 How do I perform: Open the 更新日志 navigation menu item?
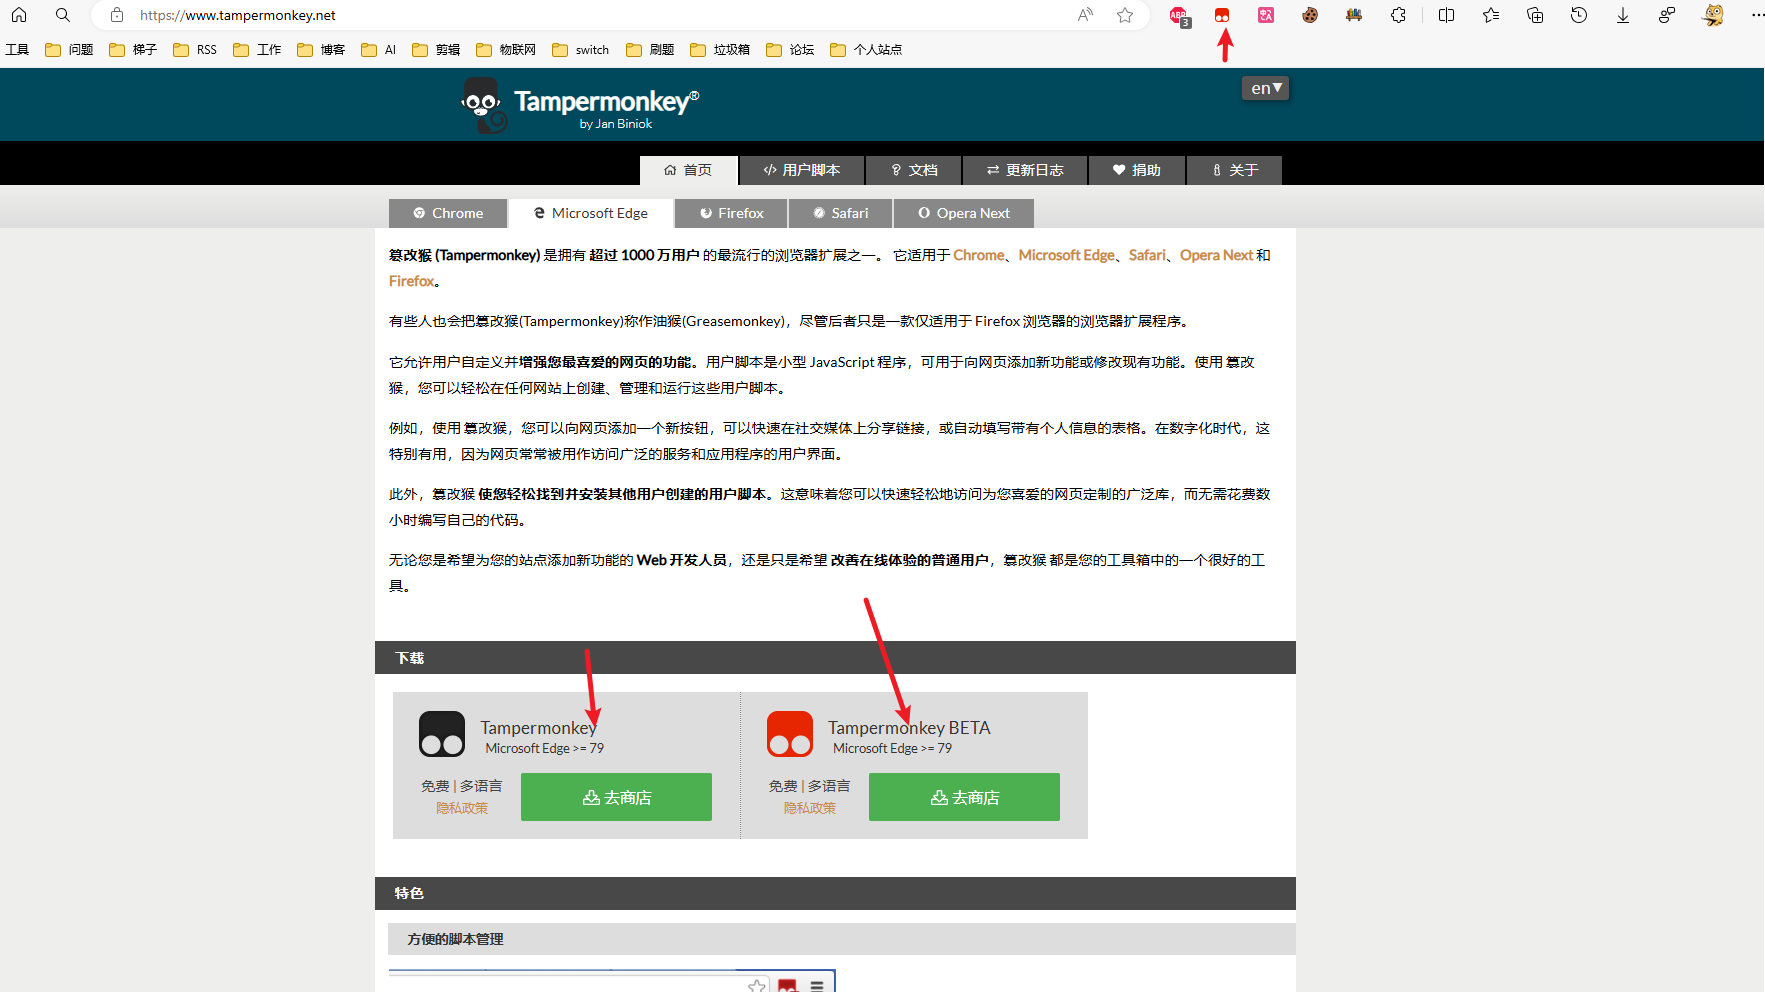click(1024, 170)
